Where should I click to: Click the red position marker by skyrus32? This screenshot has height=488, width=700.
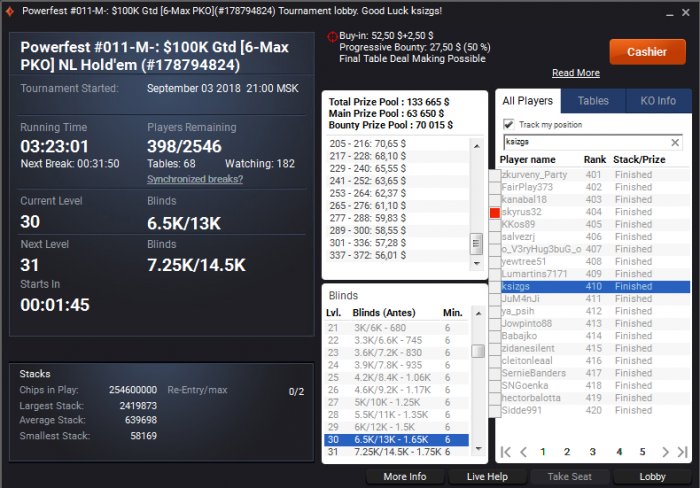(495, 213)
